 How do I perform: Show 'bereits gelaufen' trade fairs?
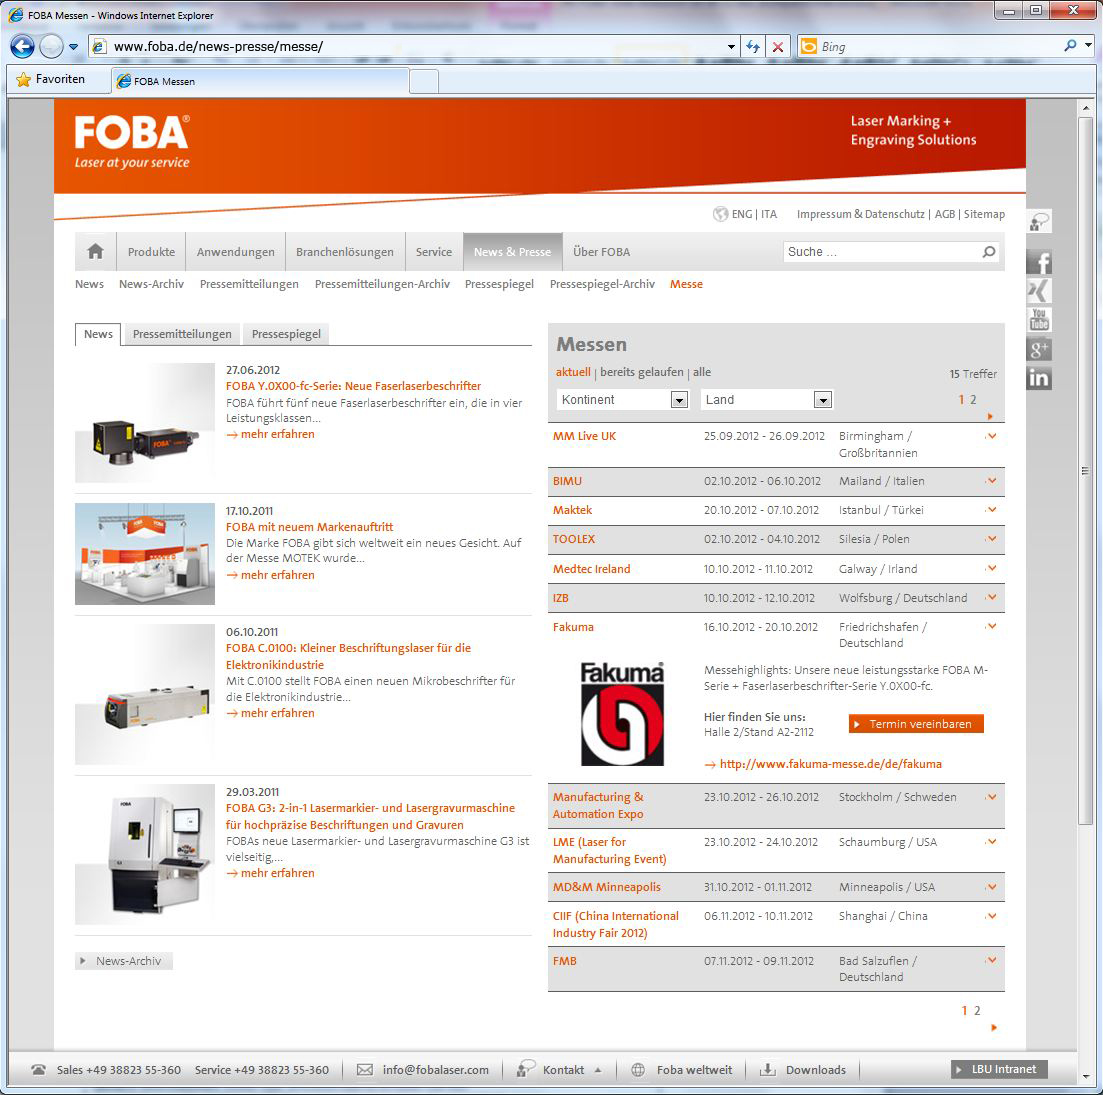tap(642, 372)
